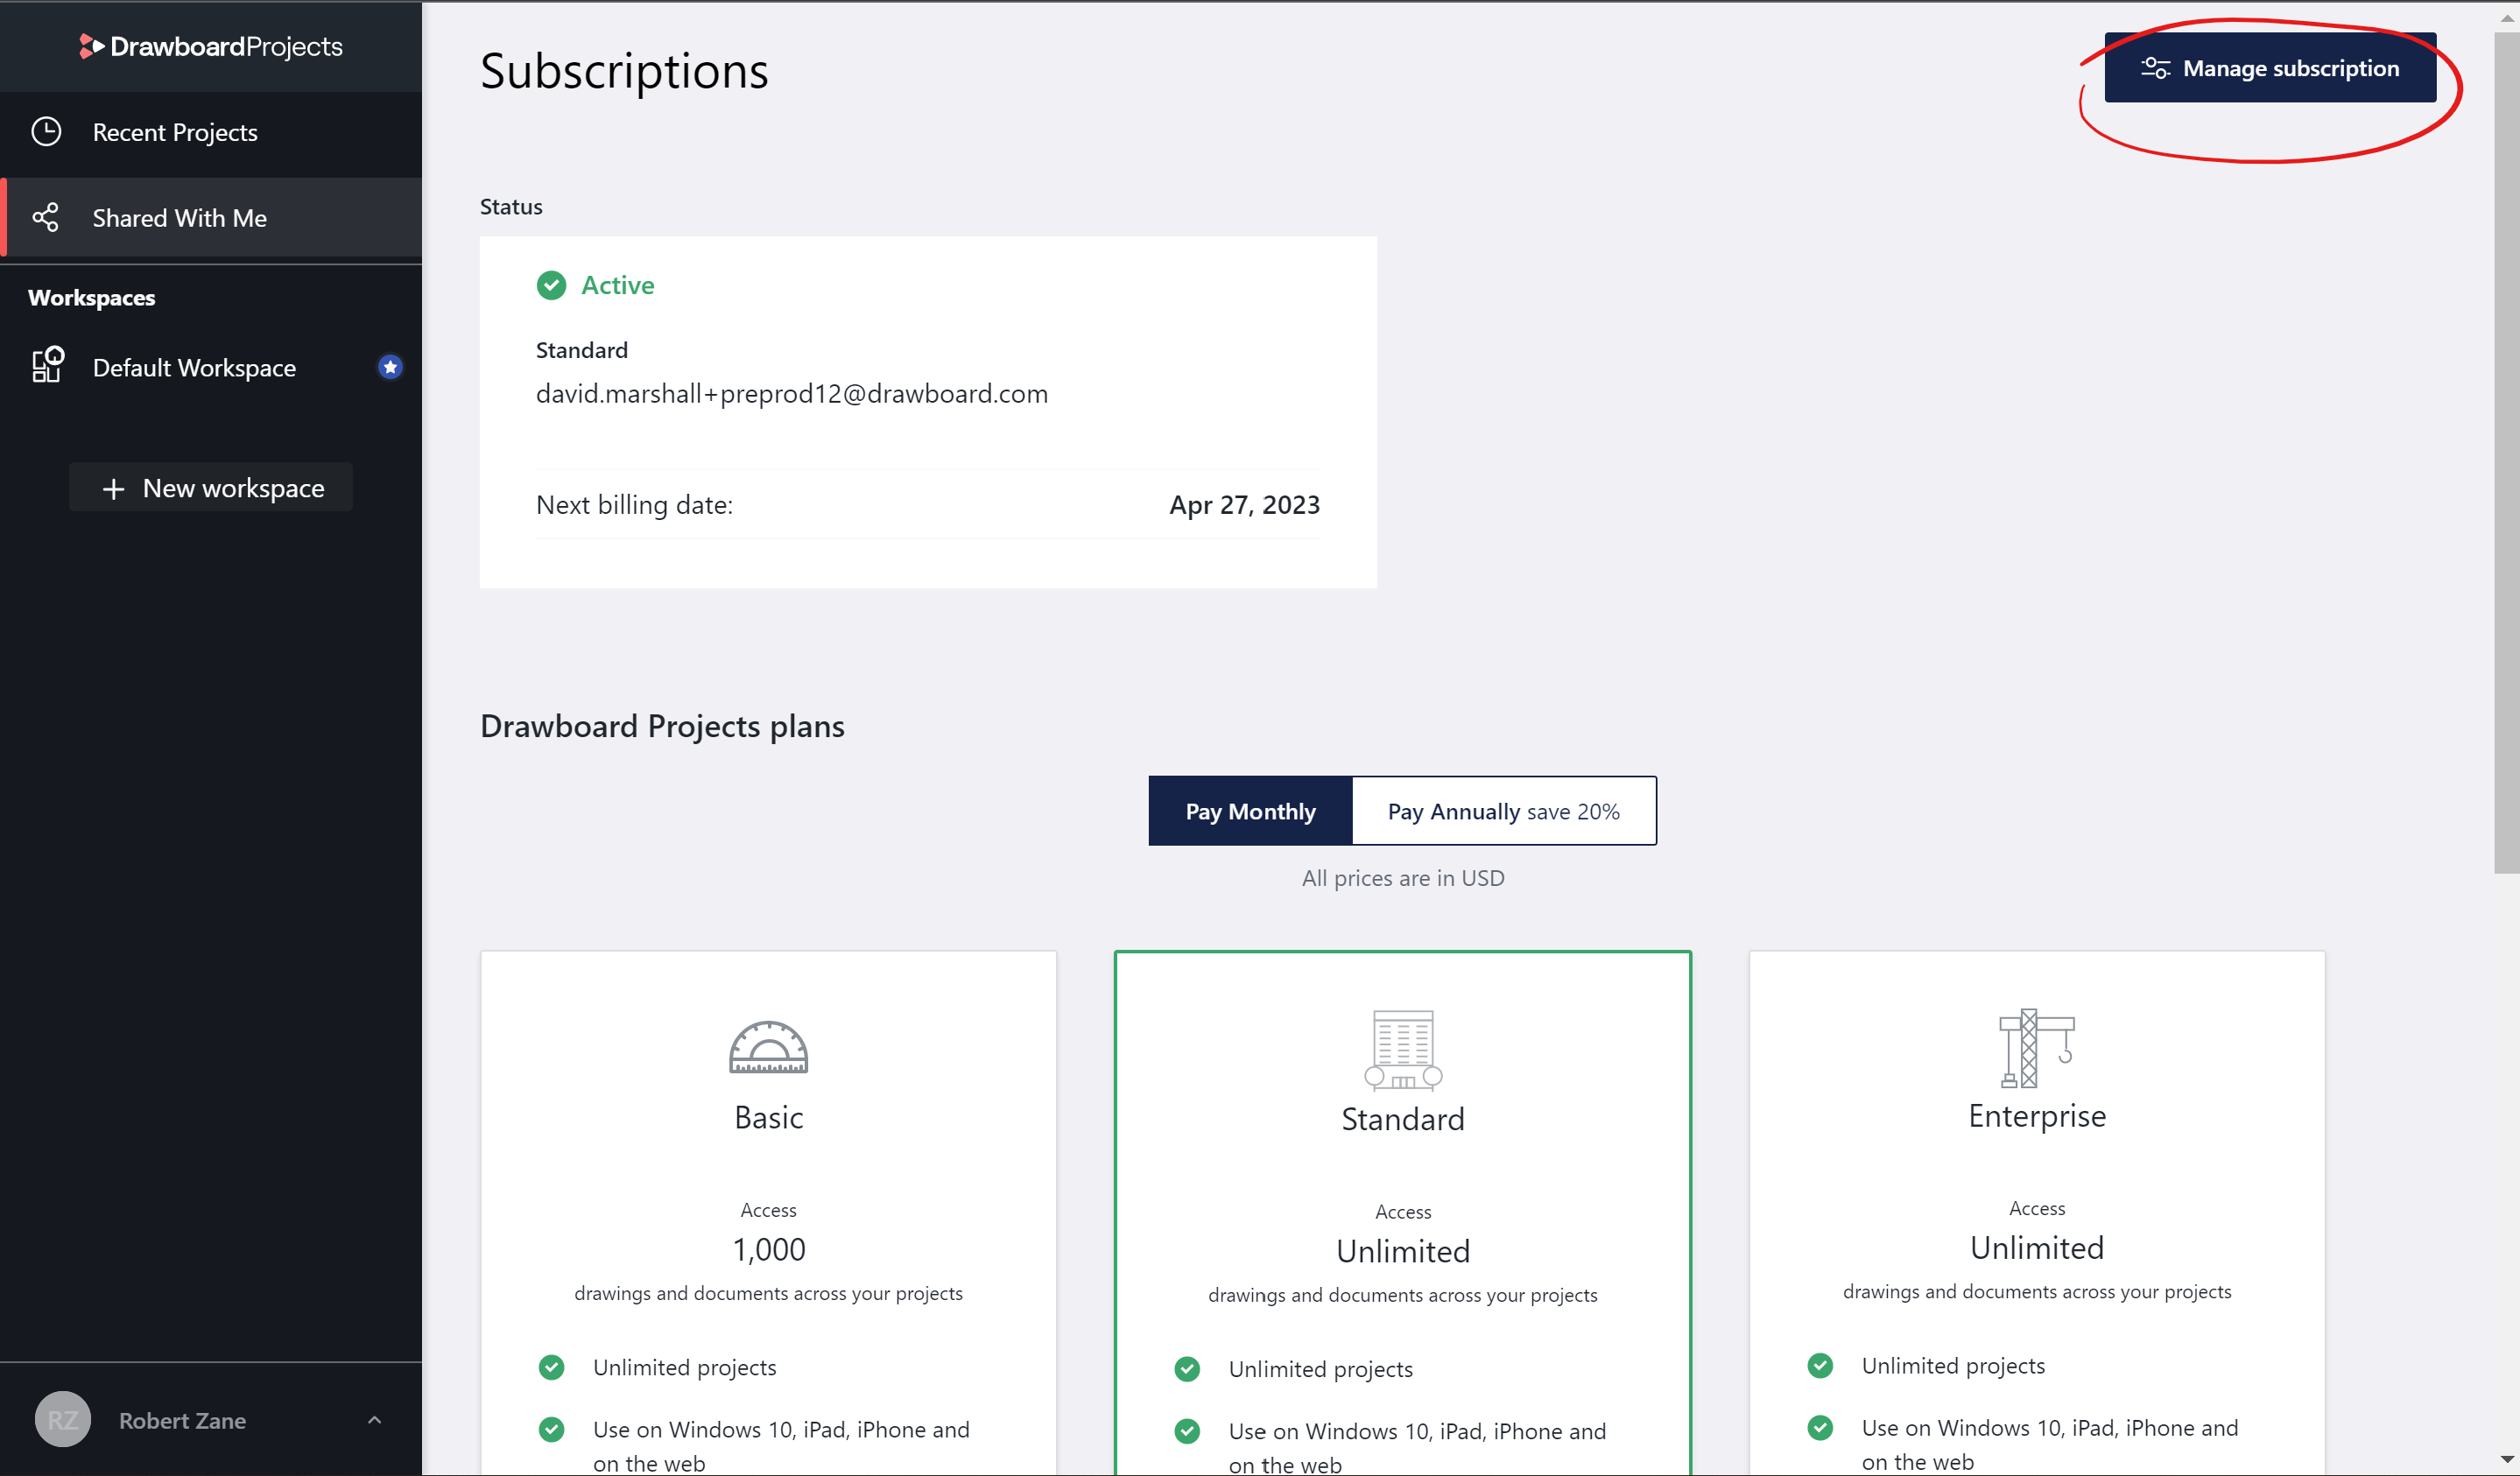Click the david.marshall+preprod12@drawboard.com email
Viewport: 2520px width, 1476px height.
[792, 394]
